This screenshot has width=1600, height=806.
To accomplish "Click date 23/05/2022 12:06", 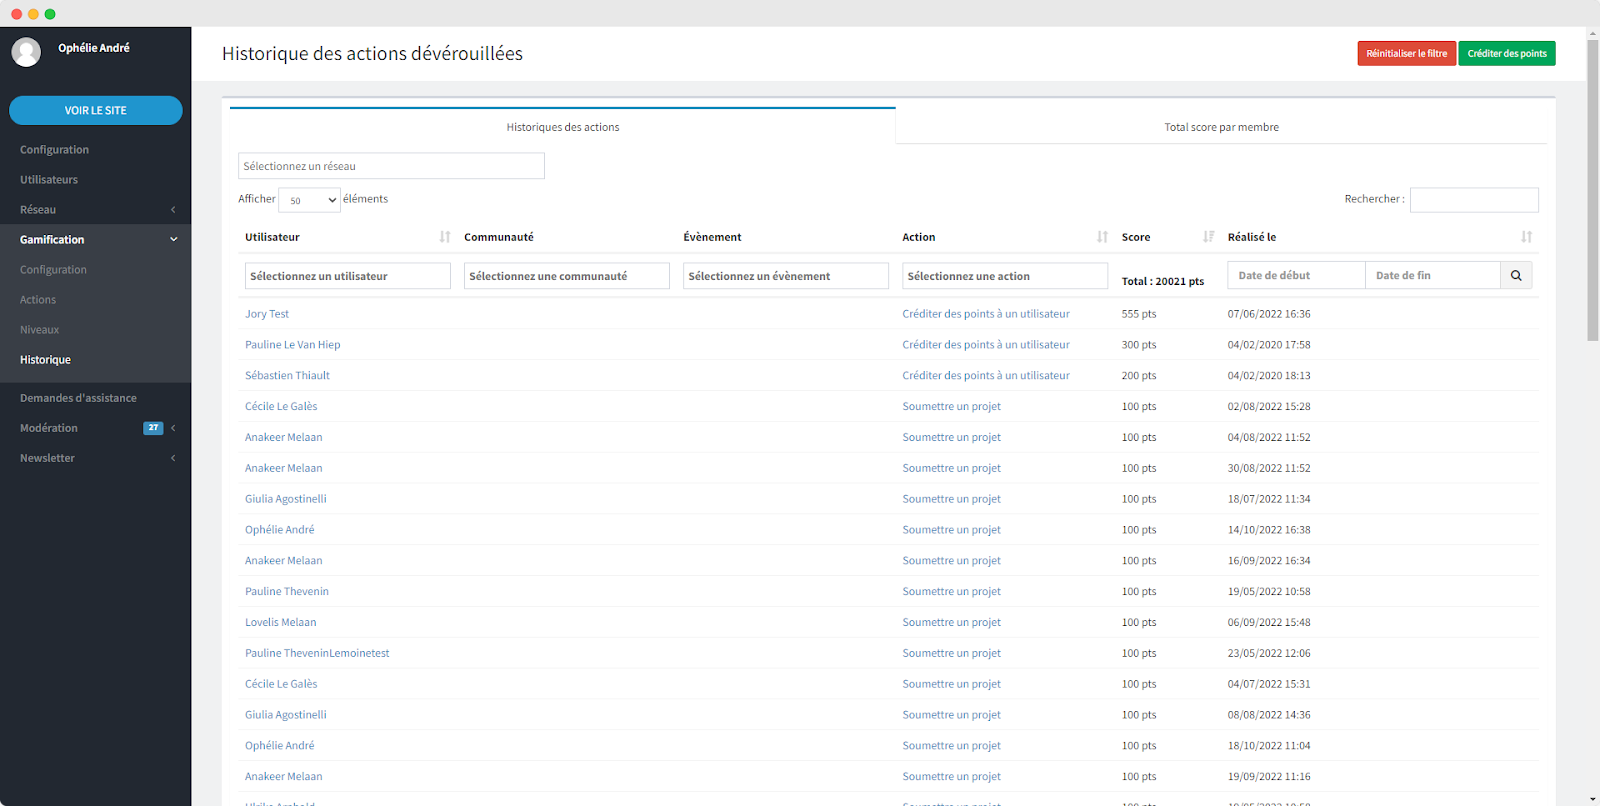I will tap(1269, 653).
